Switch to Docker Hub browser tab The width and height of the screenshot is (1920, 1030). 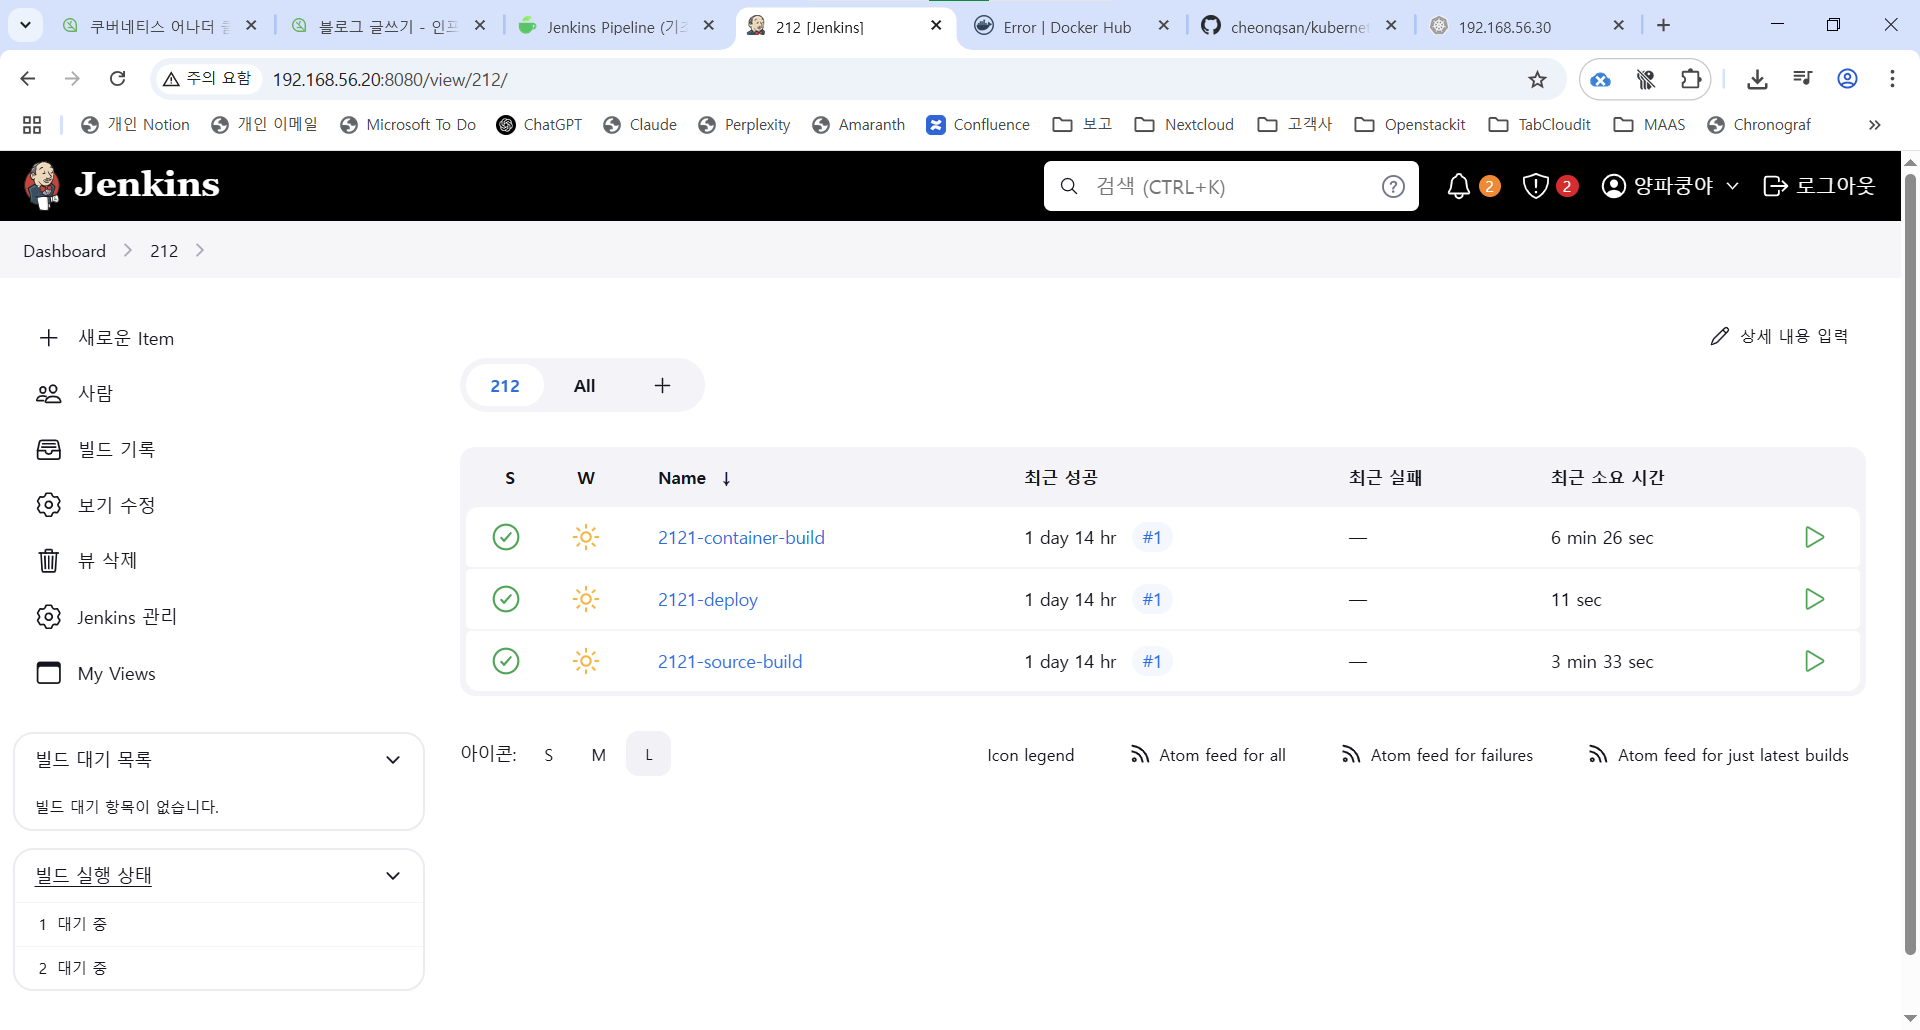pos(1066,26)
